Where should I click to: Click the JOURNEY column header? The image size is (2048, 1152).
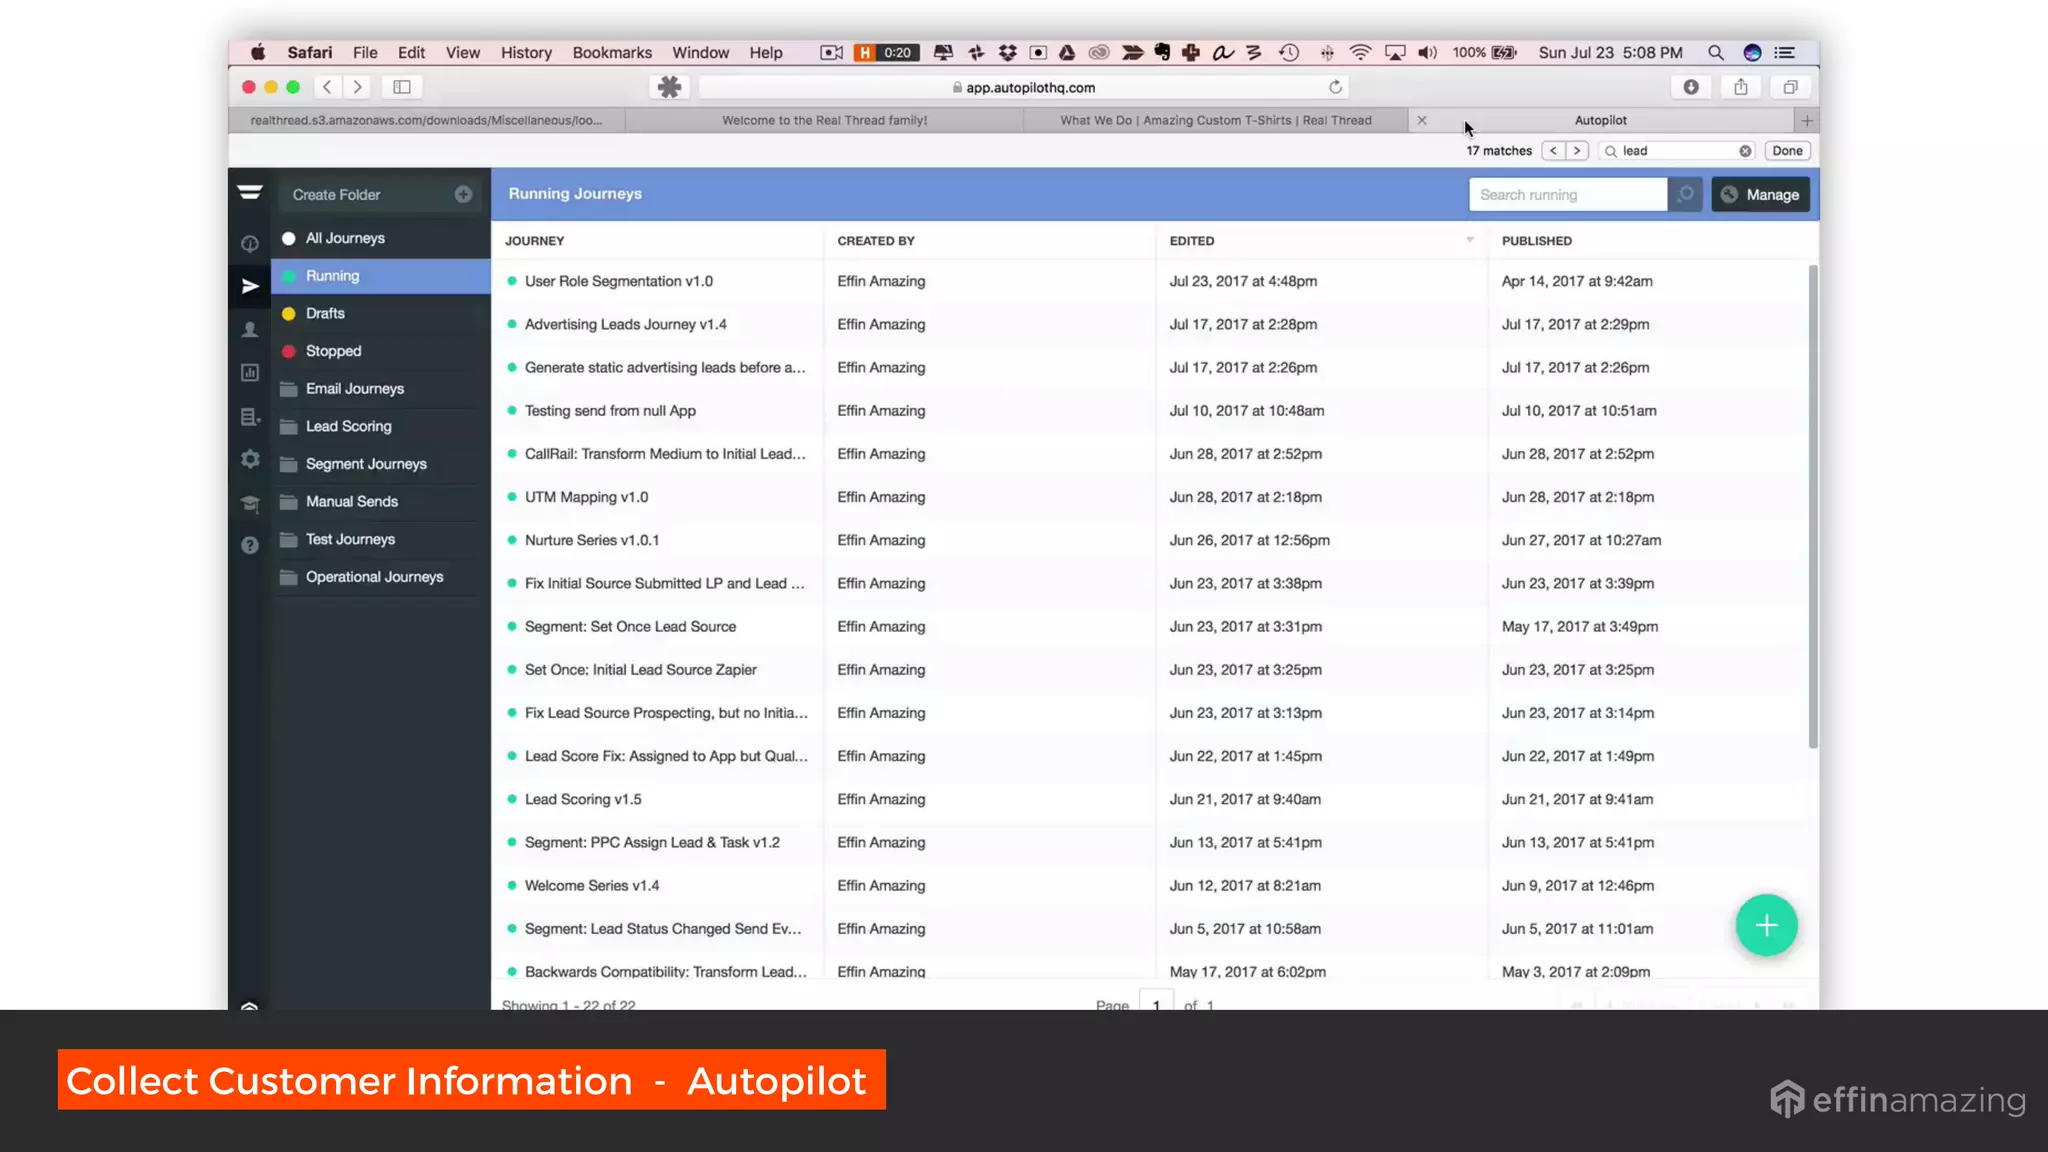534,241
